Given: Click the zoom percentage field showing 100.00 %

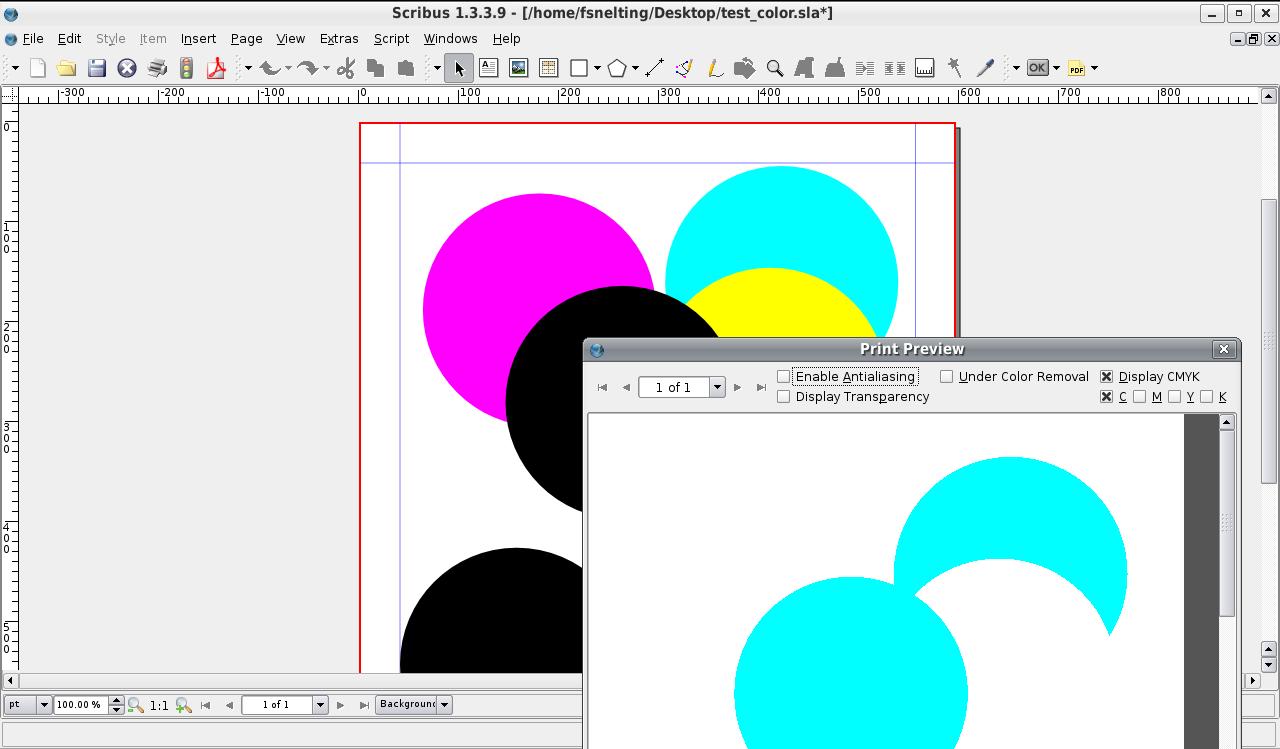Looking at the screenshot, I should click(81, 705).
